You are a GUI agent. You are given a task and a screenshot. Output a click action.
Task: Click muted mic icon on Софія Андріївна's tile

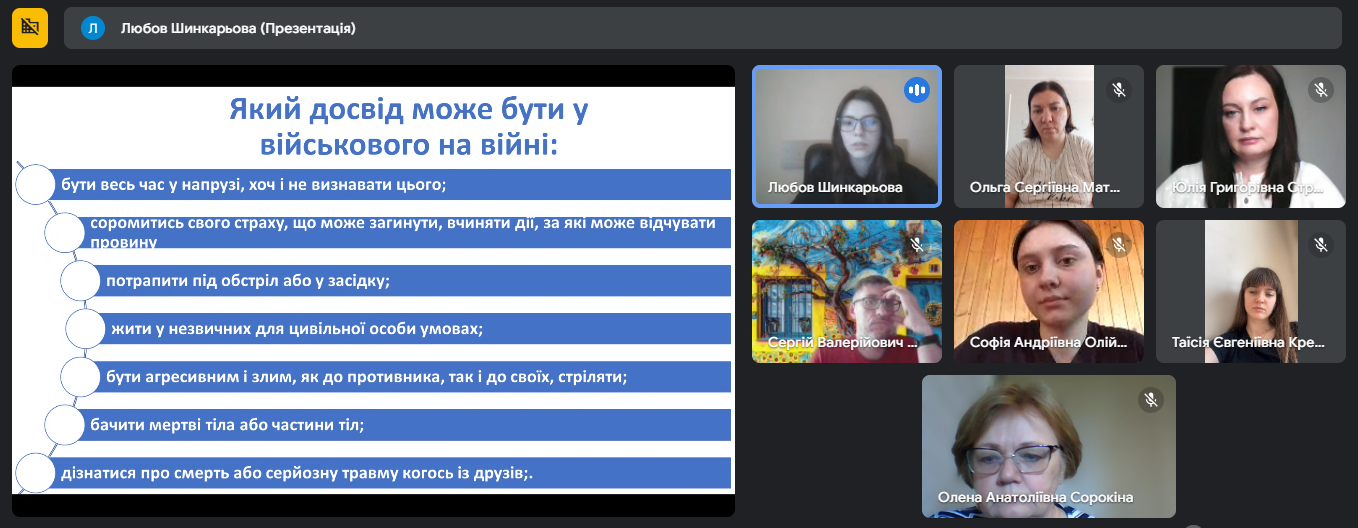[1119, 244]
